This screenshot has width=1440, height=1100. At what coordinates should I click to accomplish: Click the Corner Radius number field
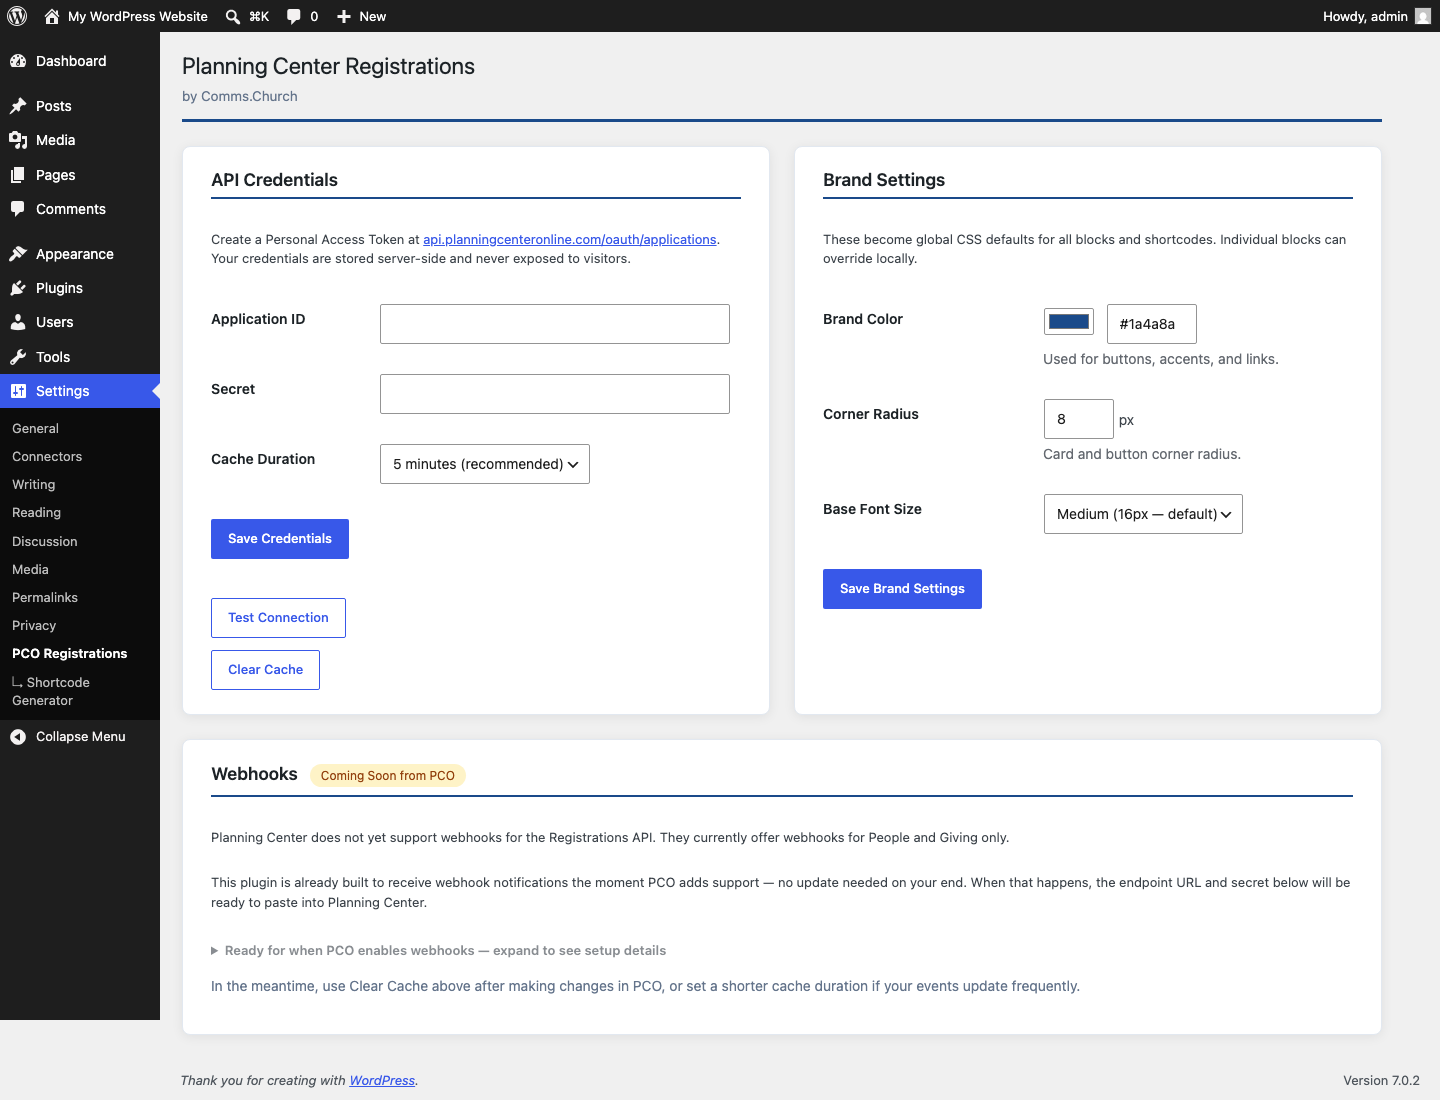(1079, 419)
